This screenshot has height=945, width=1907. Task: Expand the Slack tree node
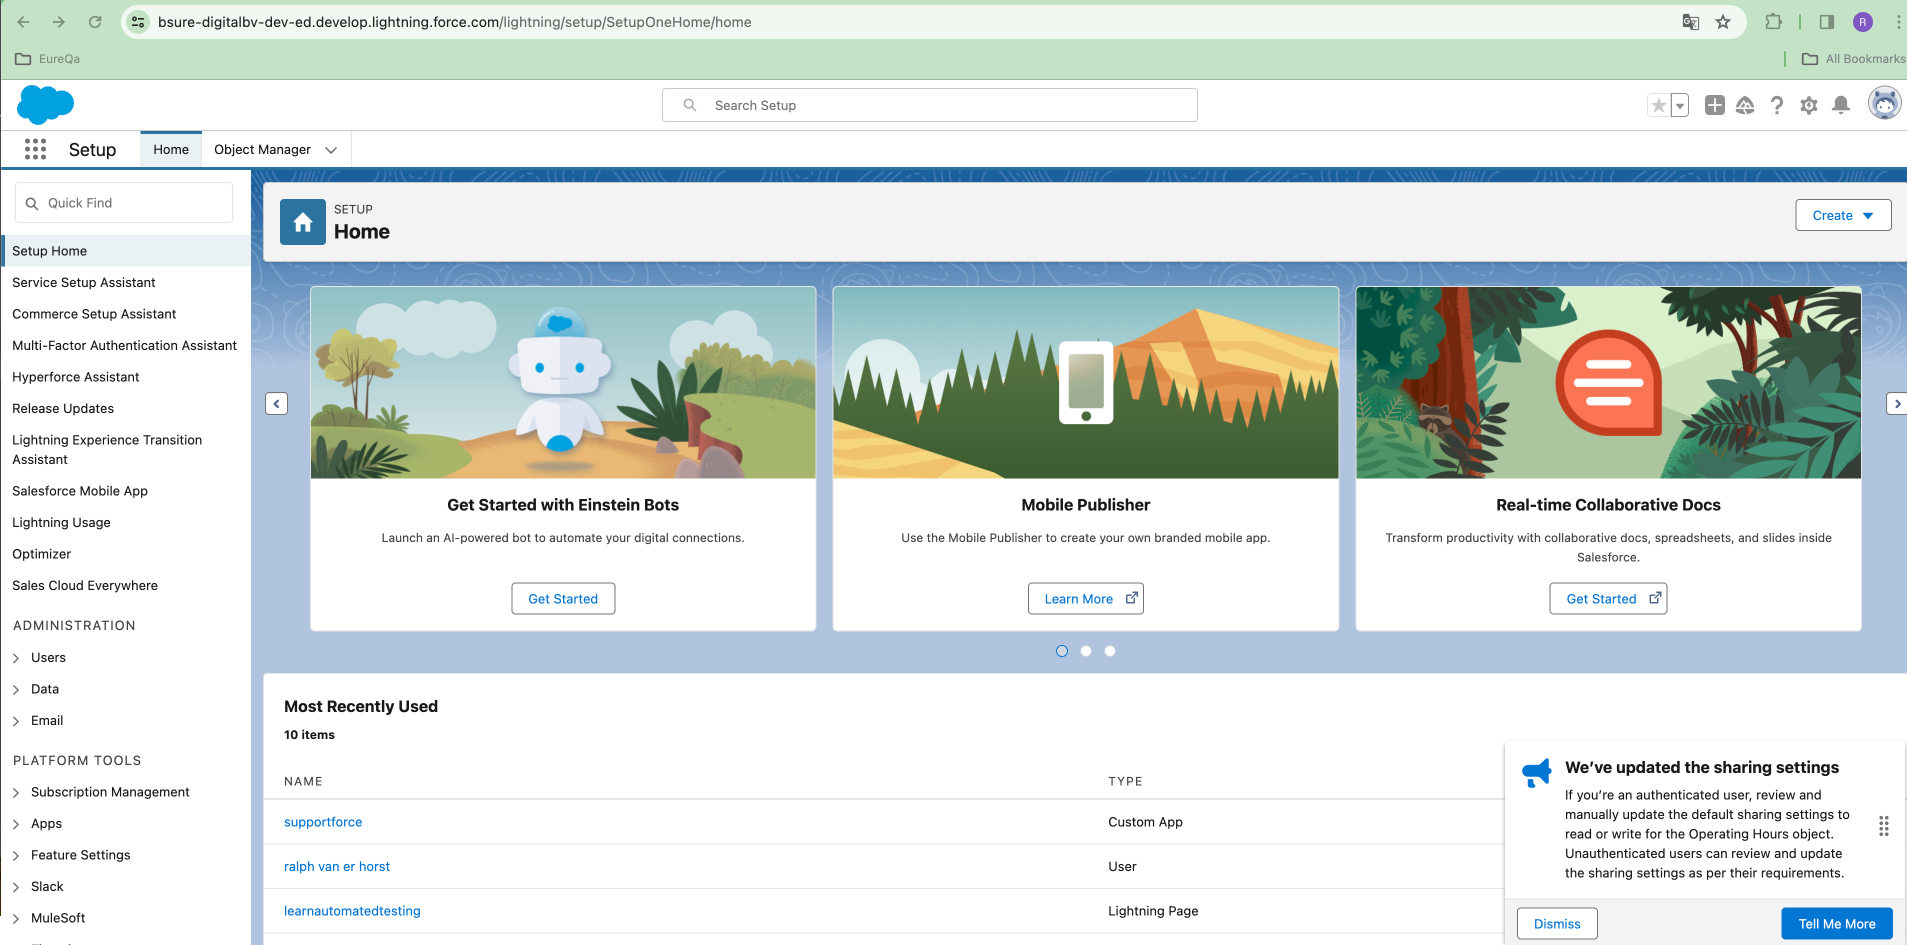pos(16,887)
